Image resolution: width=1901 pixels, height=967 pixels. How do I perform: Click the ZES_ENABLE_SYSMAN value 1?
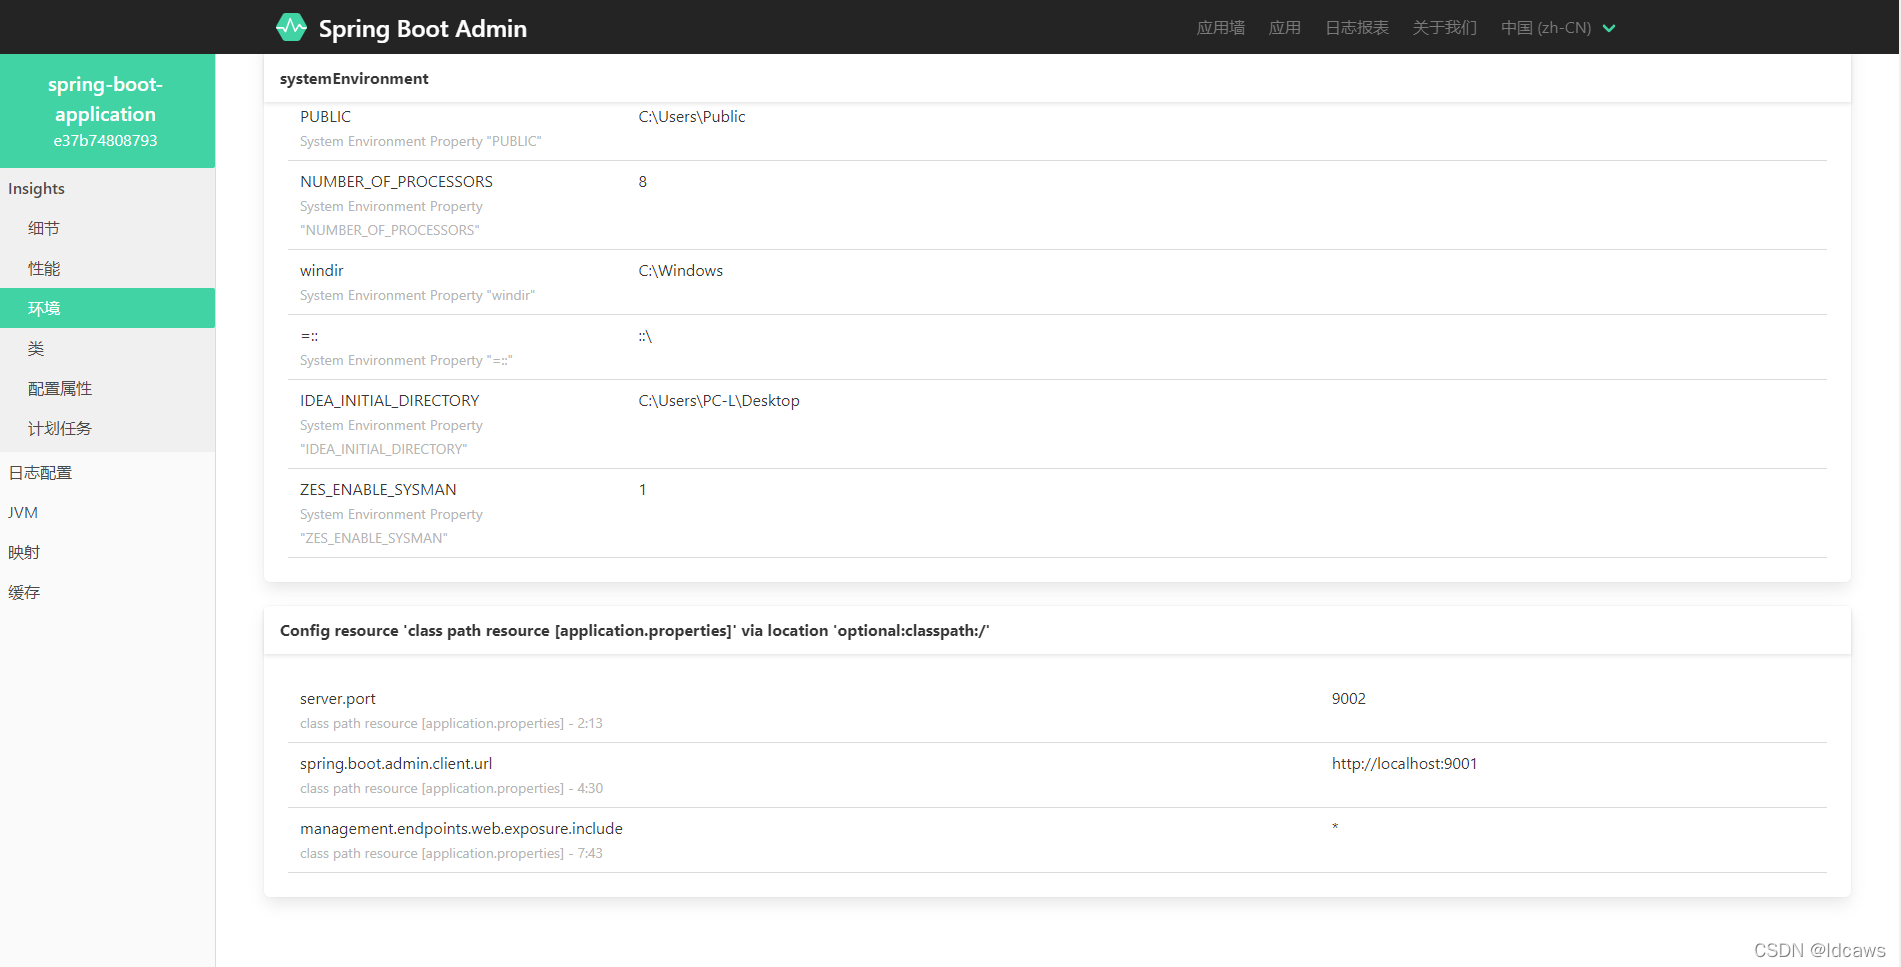(643, 490)
